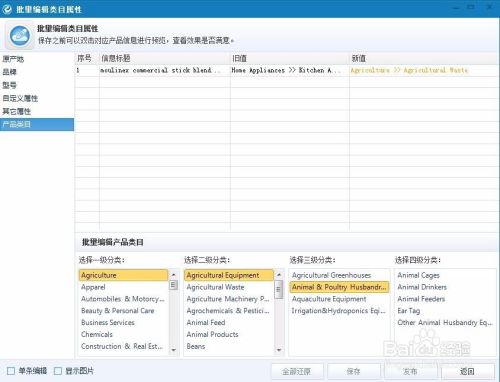
Task: Click row number 1 cell
Action: pyautogui.click(x=87, y=70)
